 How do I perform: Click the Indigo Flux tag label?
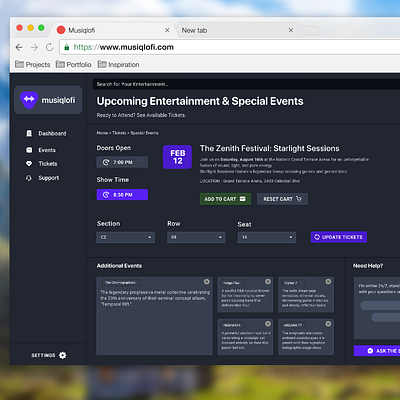tap(232, 283)
